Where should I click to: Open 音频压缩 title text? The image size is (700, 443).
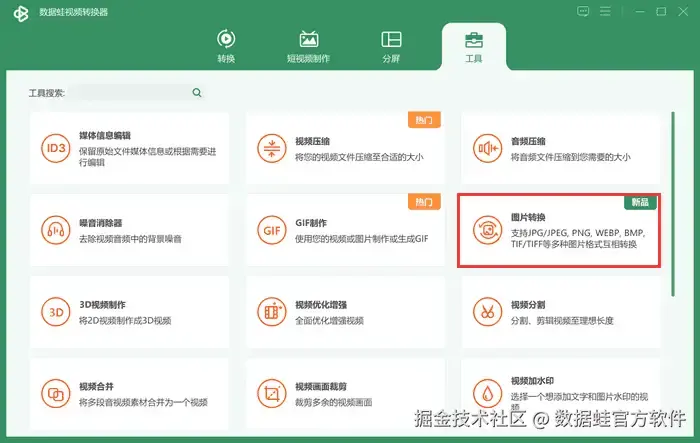coord(528,141)
